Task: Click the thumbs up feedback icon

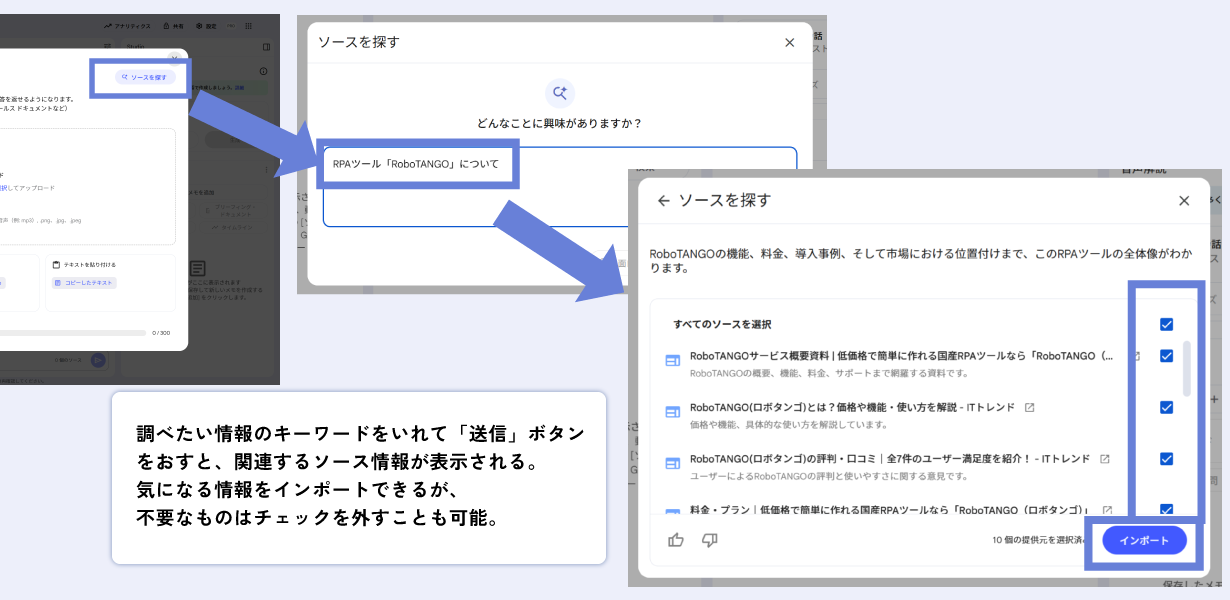Action: pyautogui.click(x=676, y=540)
